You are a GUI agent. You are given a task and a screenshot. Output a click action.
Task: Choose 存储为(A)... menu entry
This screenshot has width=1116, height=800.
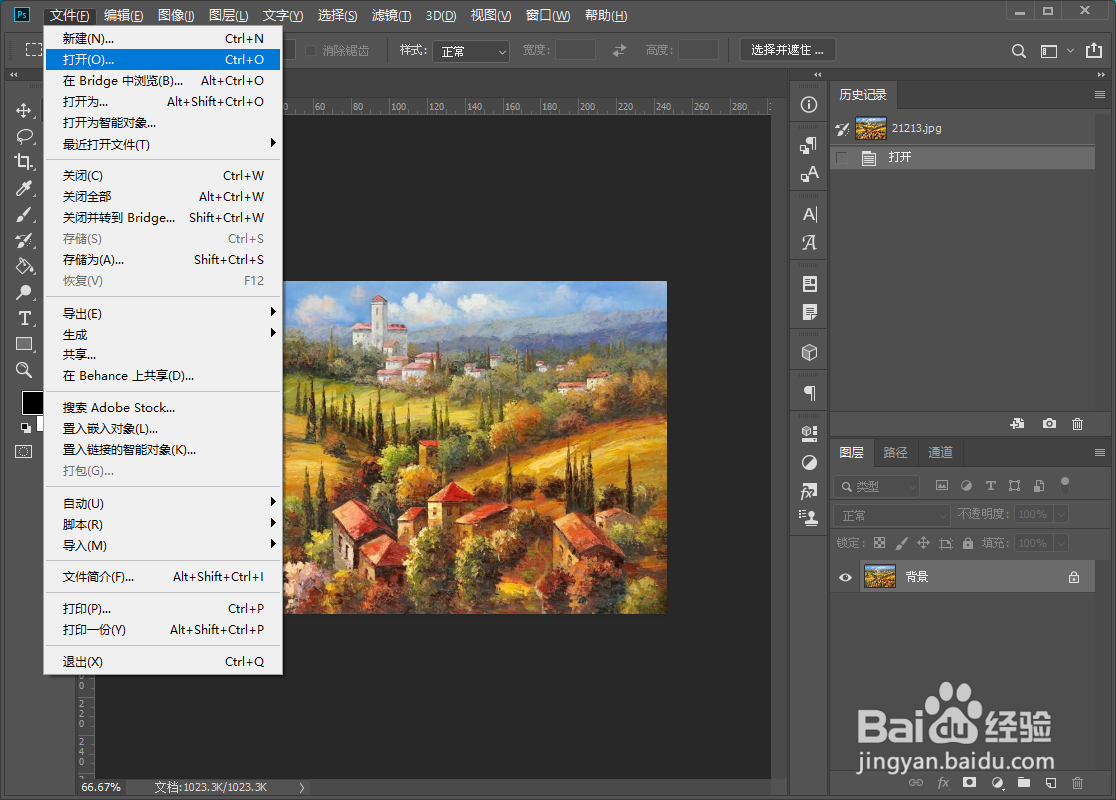[x=163, y=260]
